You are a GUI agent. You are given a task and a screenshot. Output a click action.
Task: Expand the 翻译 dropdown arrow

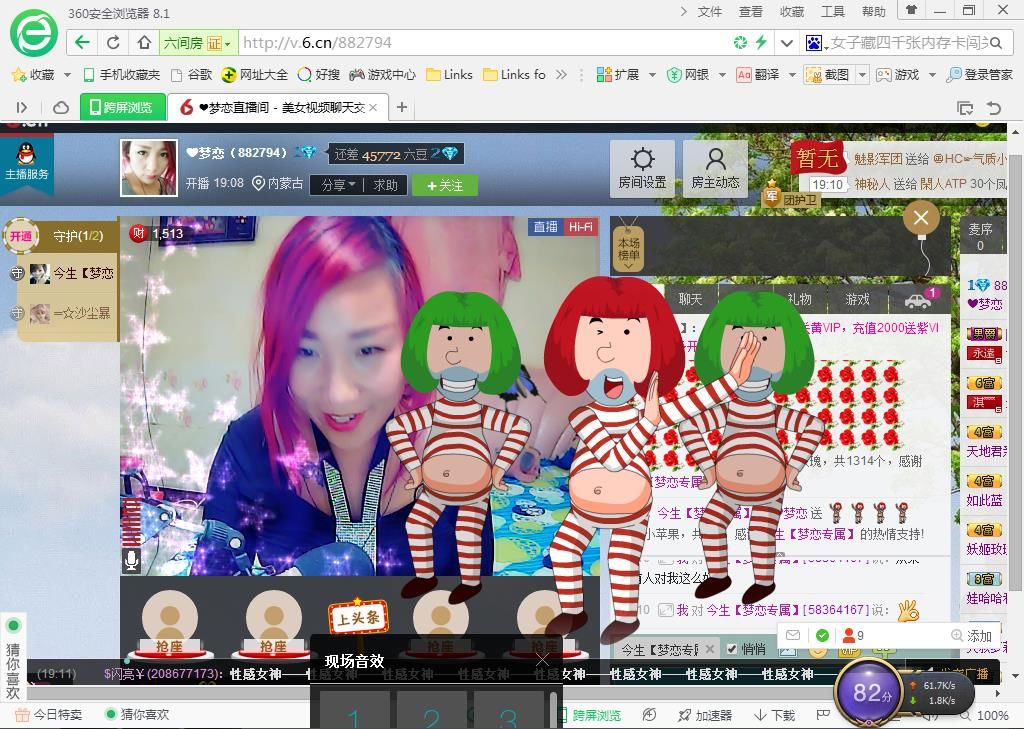point(792,75)
